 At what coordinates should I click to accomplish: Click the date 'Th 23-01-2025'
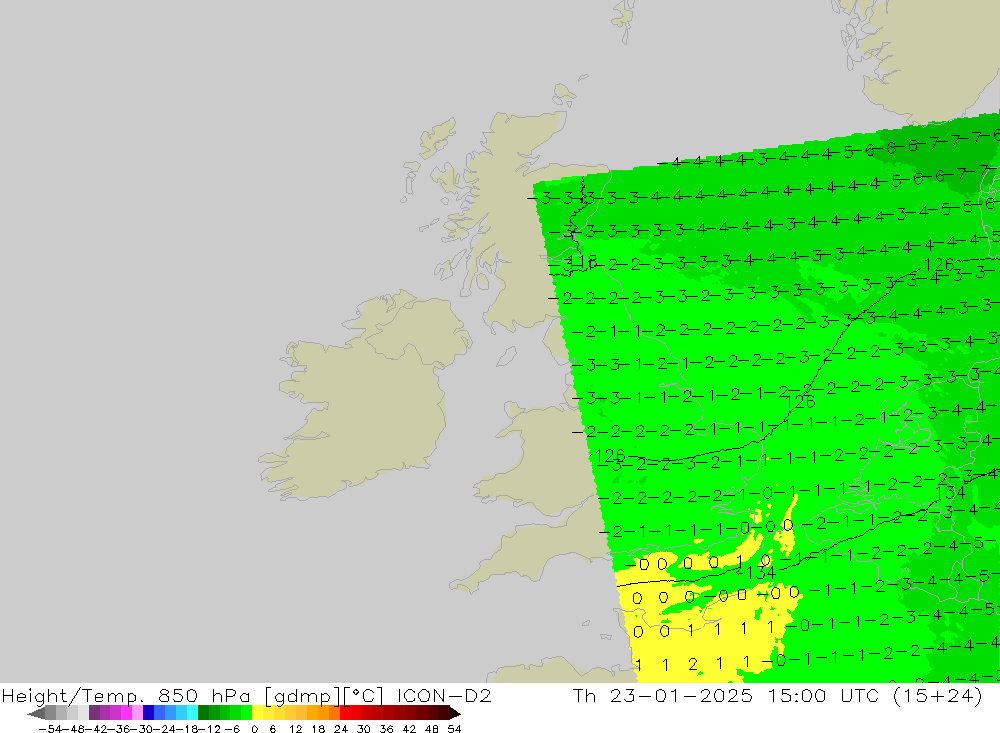[x=663, y=695]
